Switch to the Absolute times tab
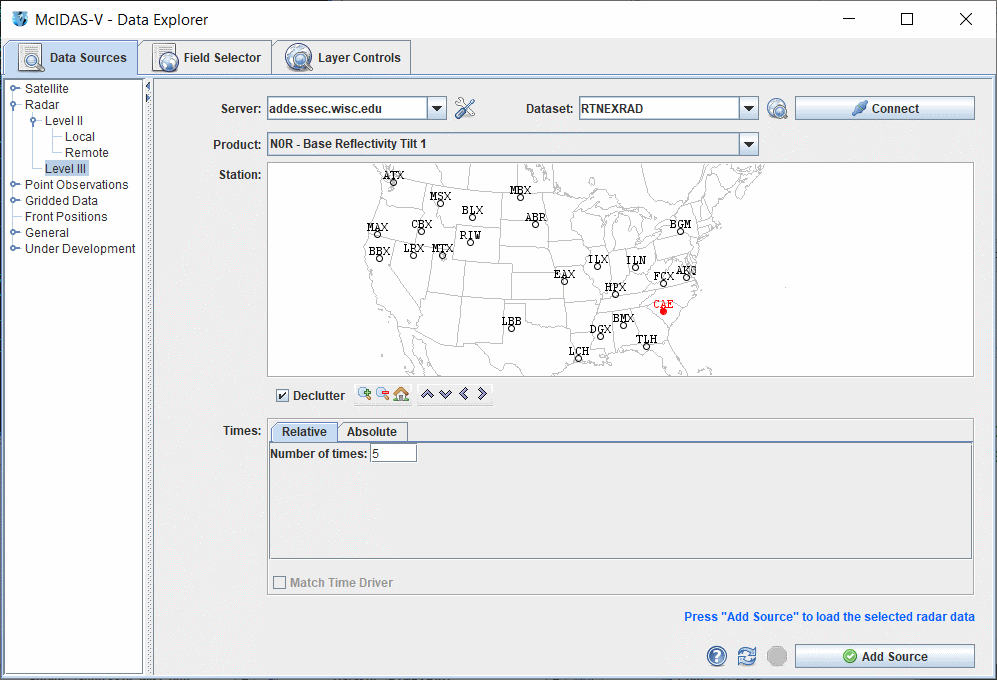Screen dimensions: 997x680 (372, 432)
